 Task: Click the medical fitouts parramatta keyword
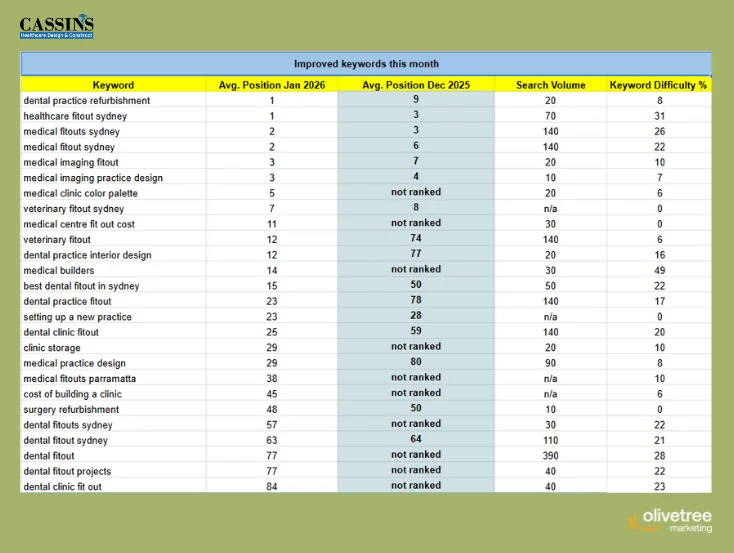(x=80, y=378)
